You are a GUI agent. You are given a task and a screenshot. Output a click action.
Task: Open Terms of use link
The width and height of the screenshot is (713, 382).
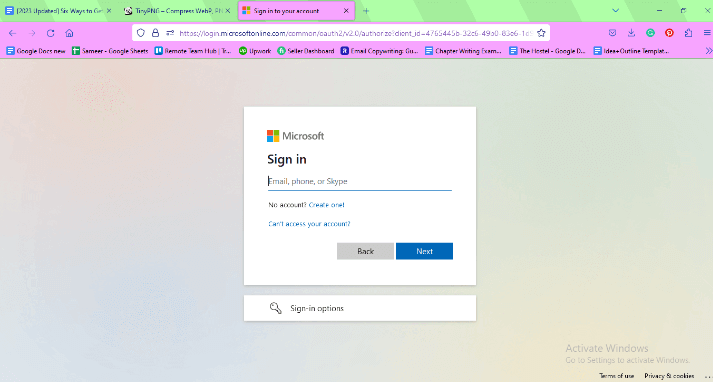pos(617,376)
